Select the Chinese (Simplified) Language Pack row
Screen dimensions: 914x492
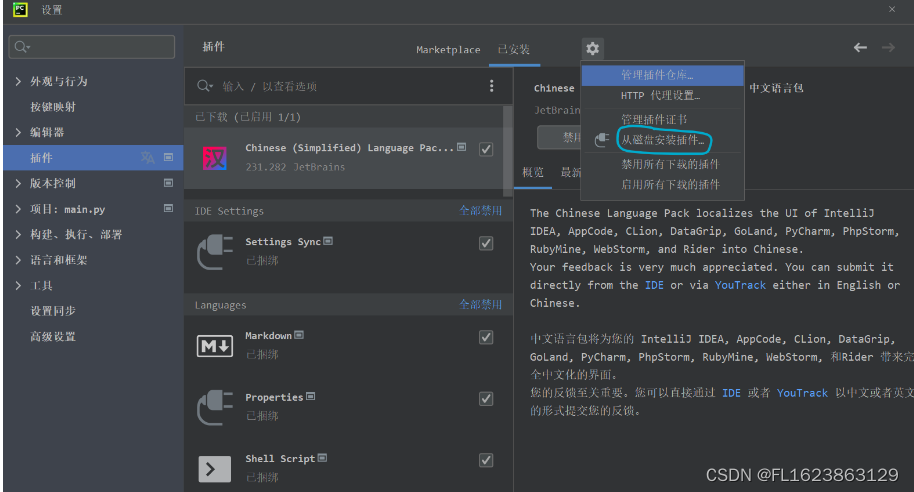click(x=344, y=158)
